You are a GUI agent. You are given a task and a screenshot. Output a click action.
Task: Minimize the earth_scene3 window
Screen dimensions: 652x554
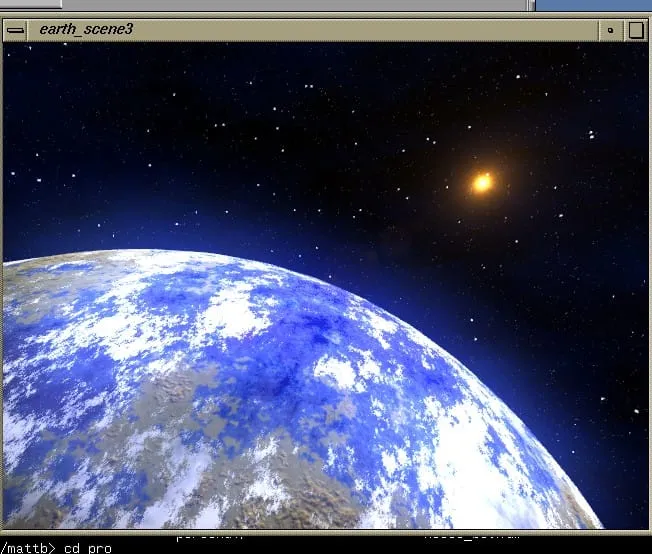pyautogui.click(x=610, y=30)
